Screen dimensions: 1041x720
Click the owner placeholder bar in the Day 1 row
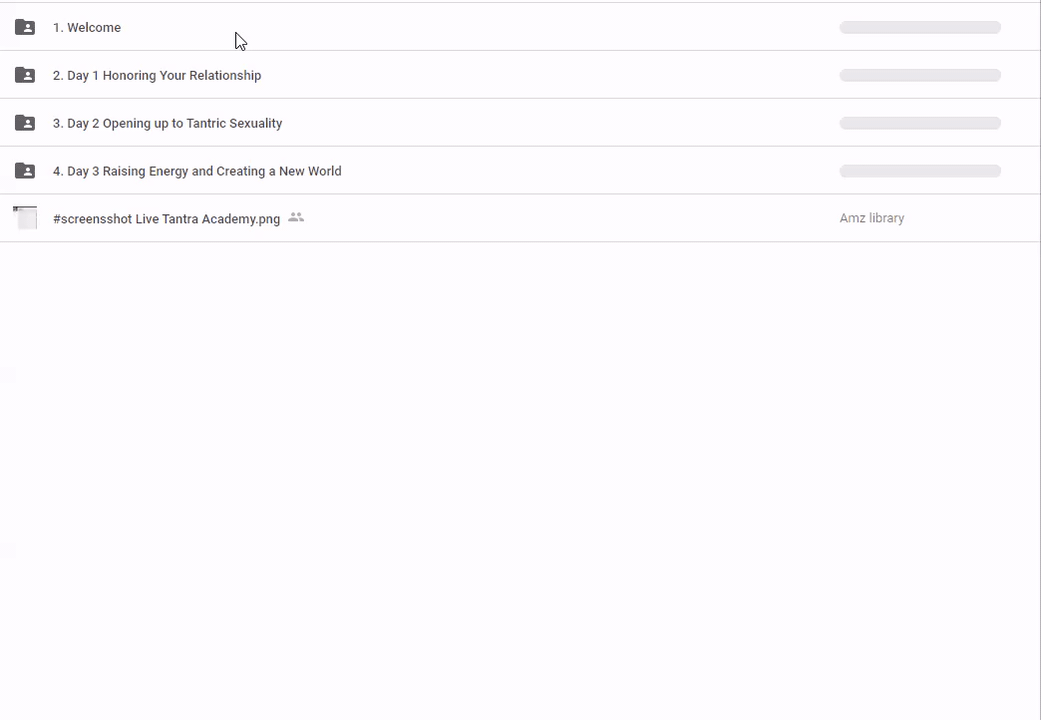(920, 76)
